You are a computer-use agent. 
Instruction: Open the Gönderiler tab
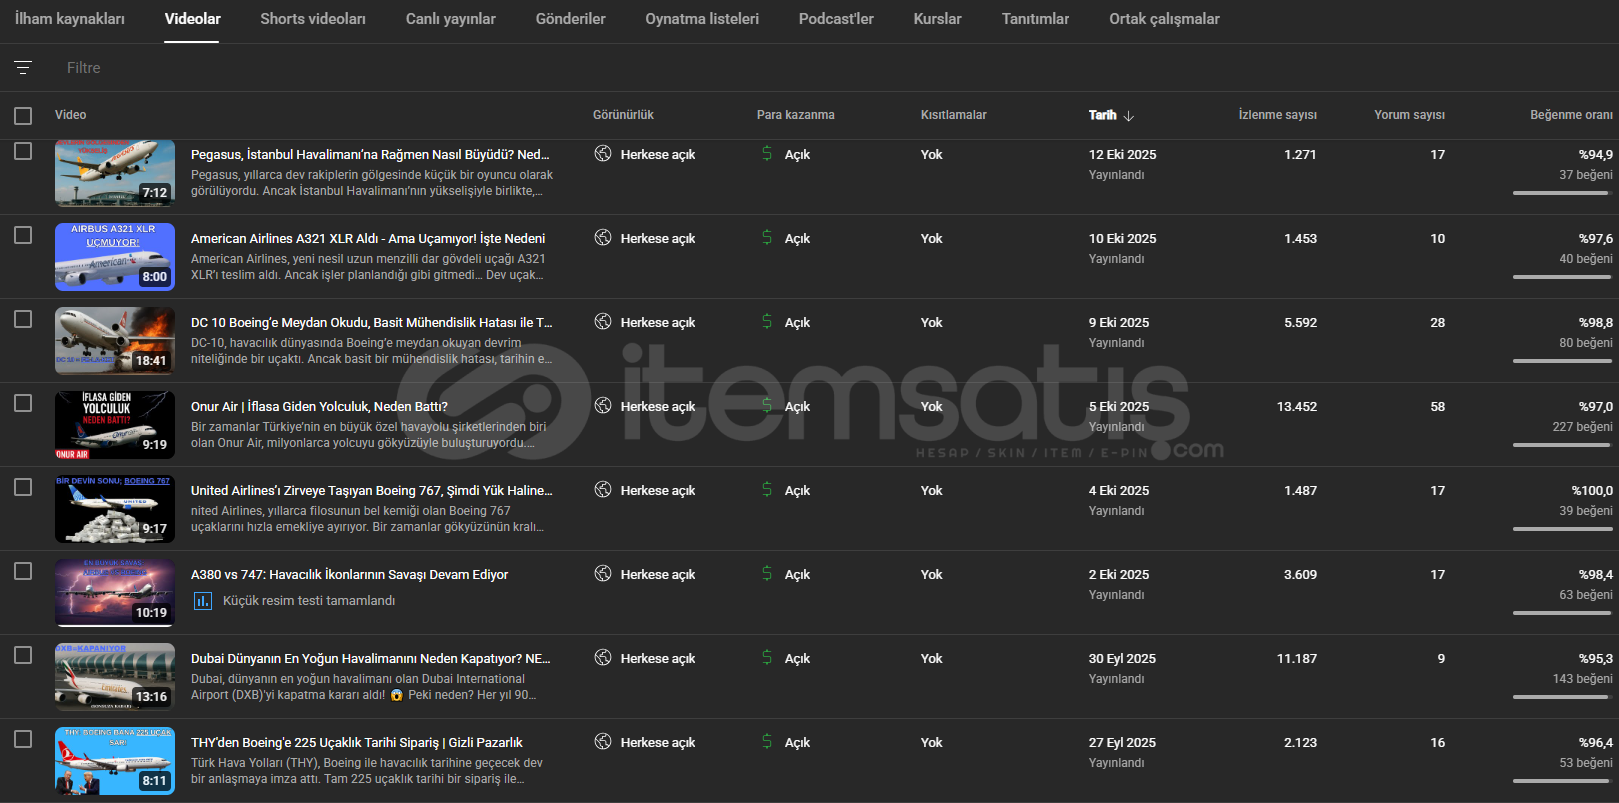571,19
